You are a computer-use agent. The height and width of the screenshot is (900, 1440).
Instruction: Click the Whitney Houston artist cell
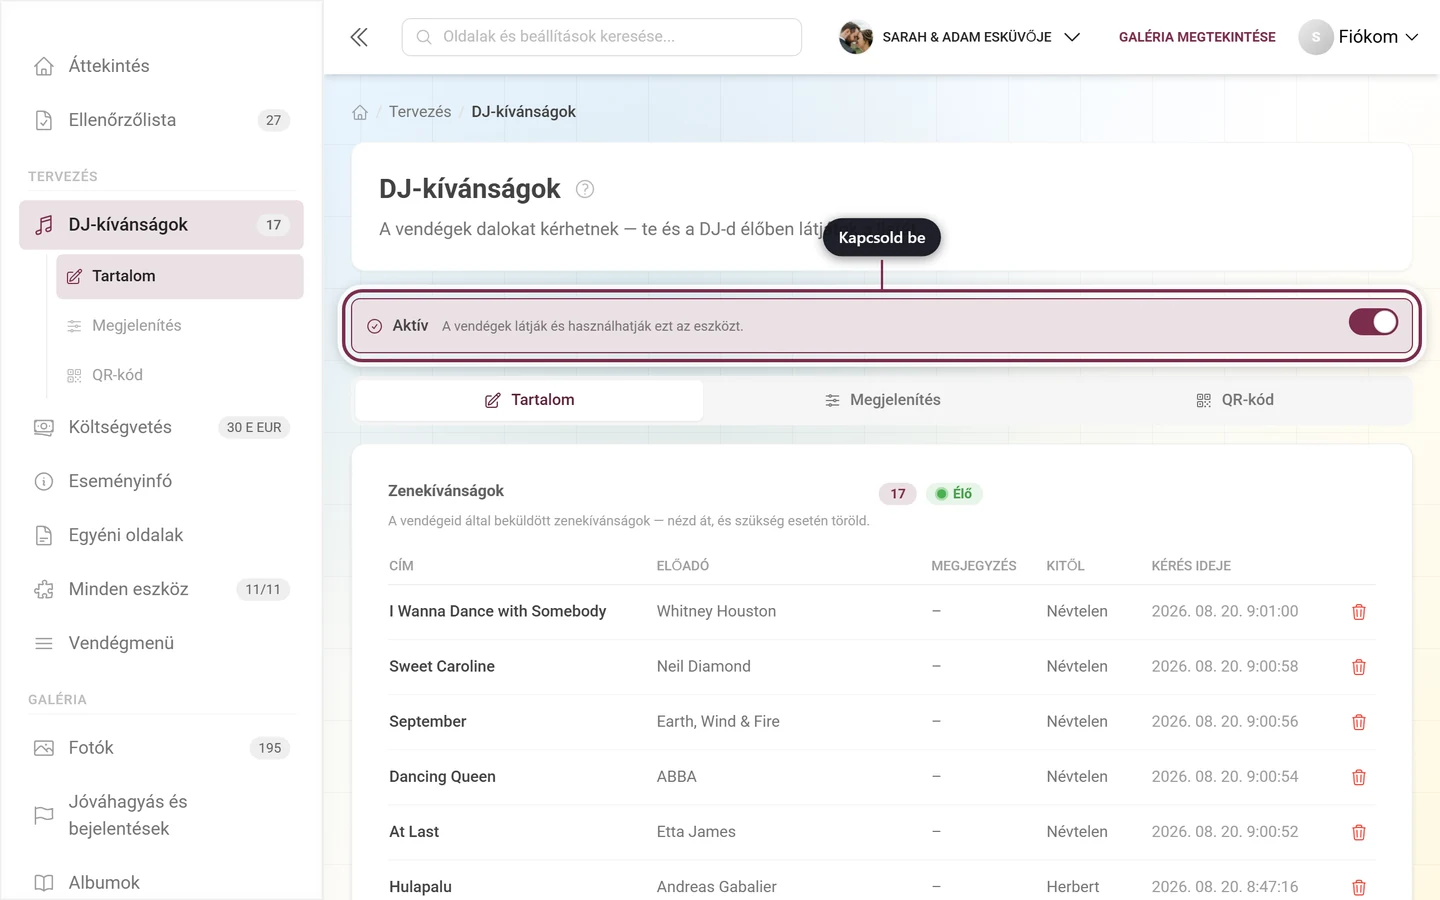(x=716, y=612)
